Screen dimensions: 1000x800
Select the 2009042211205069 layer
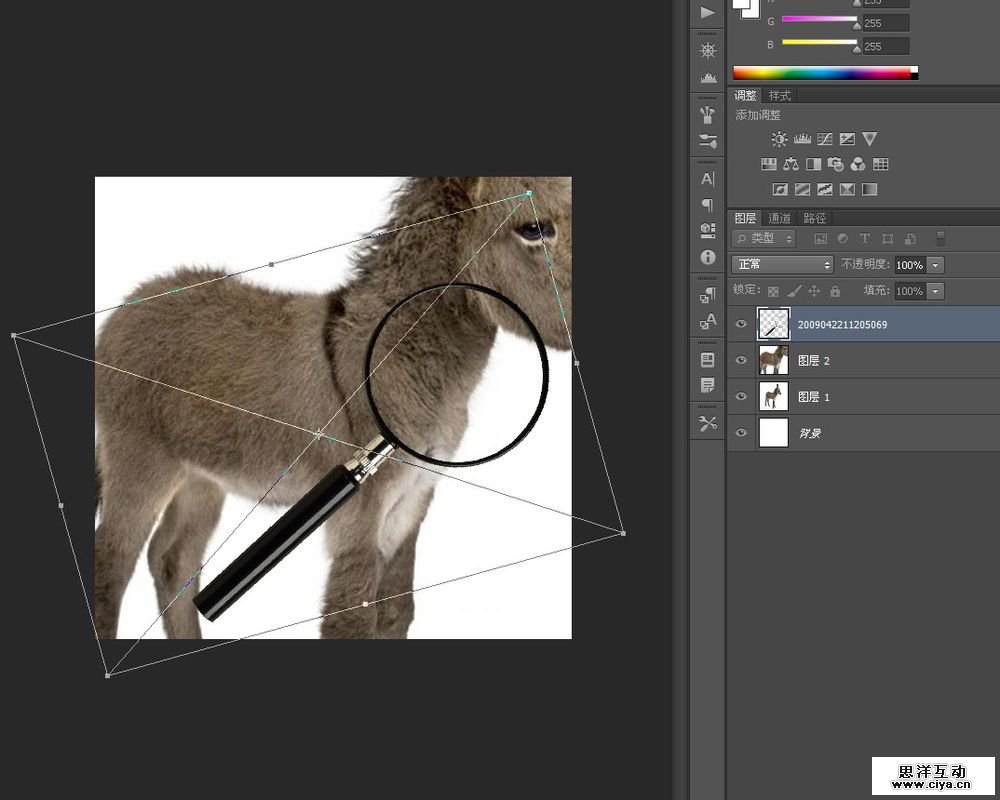click(x=842, y=325)
